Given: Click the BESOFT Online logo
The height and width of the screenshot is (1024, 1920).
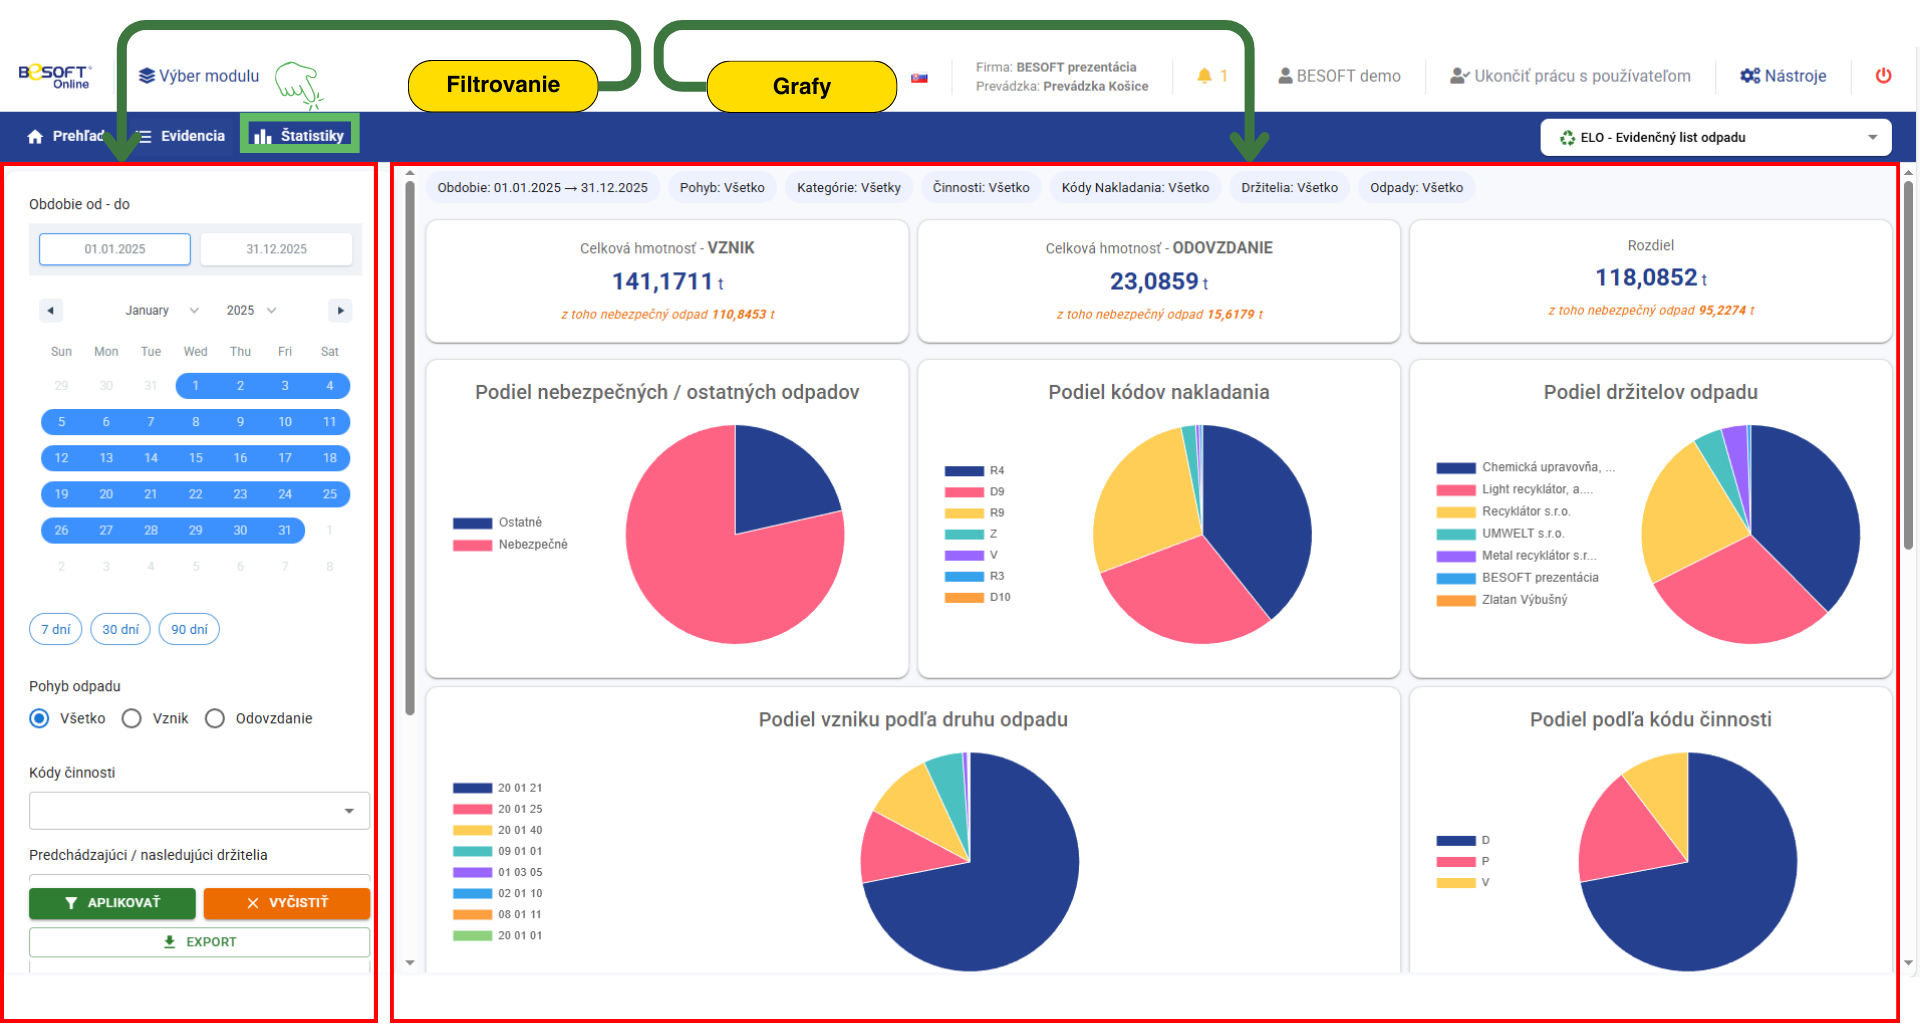Looking at the screenshot, I should tap(55, 76).
